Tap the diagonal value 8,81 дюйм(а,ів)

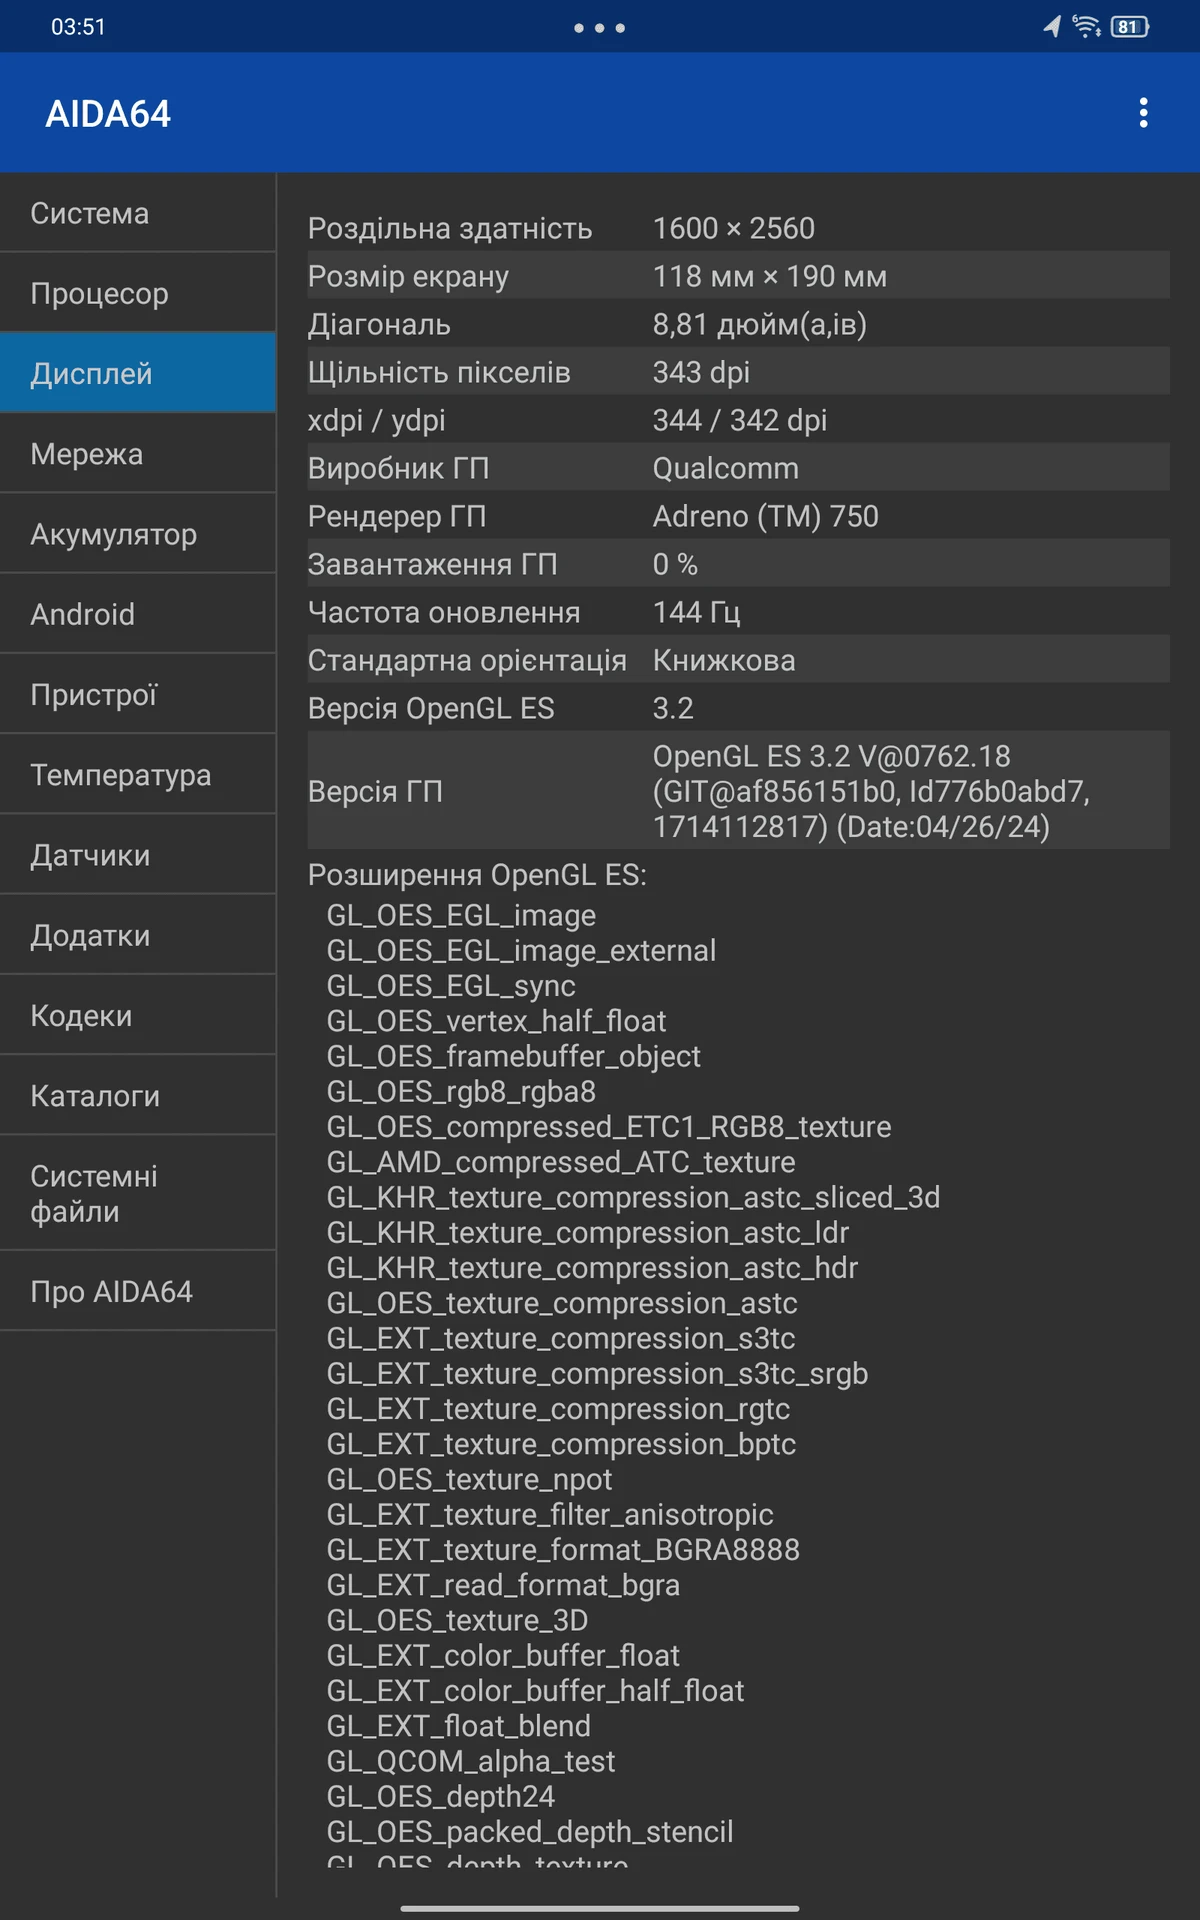tap(759, 324)
